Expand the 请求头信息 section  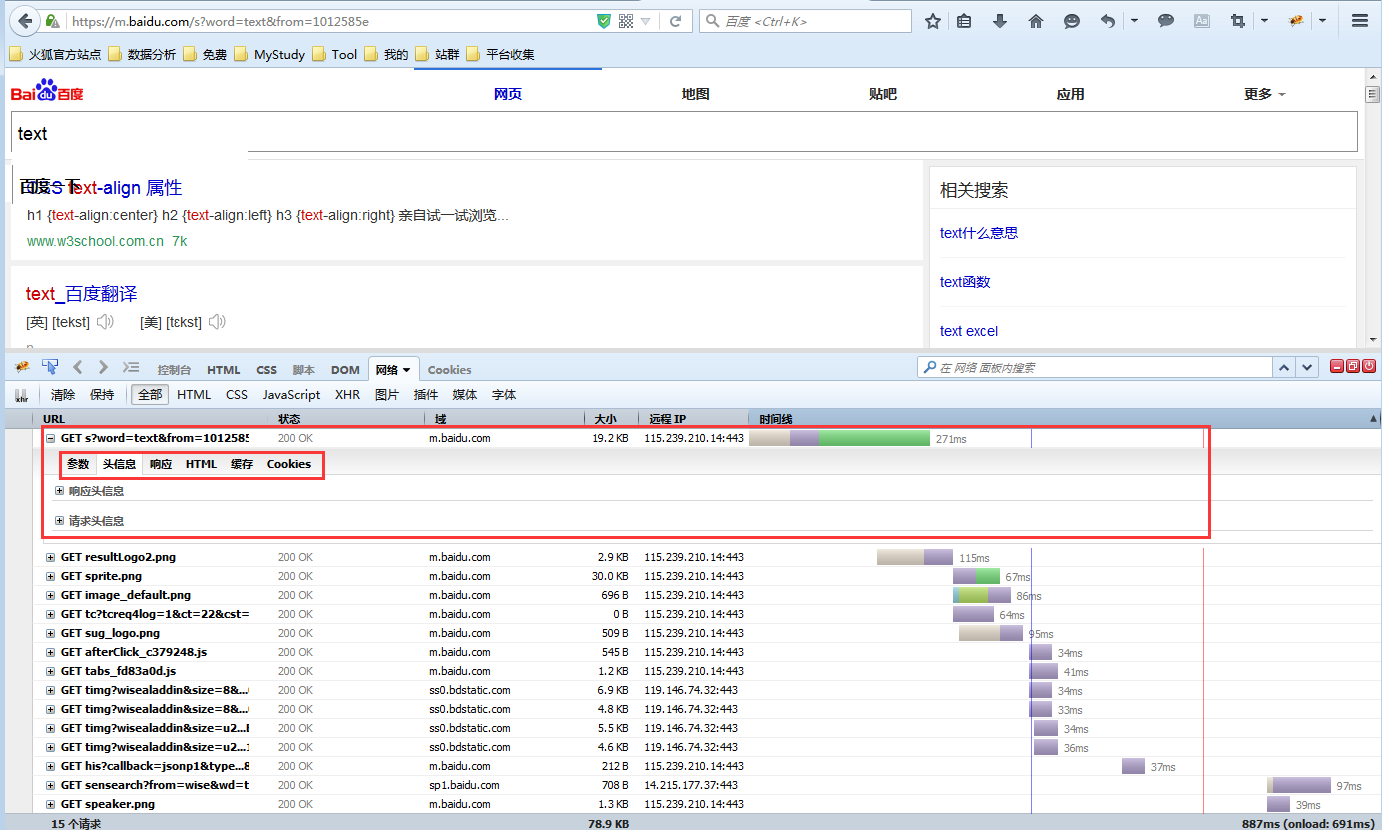coord(60,521)
